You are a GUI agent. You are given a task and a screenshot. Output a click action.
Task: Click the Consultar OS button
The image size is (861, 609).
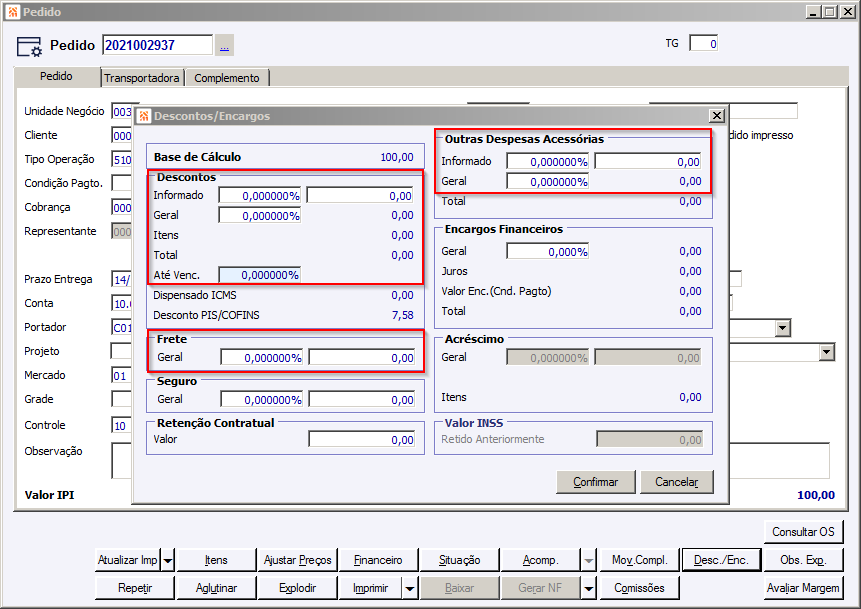tap(803, 532)
